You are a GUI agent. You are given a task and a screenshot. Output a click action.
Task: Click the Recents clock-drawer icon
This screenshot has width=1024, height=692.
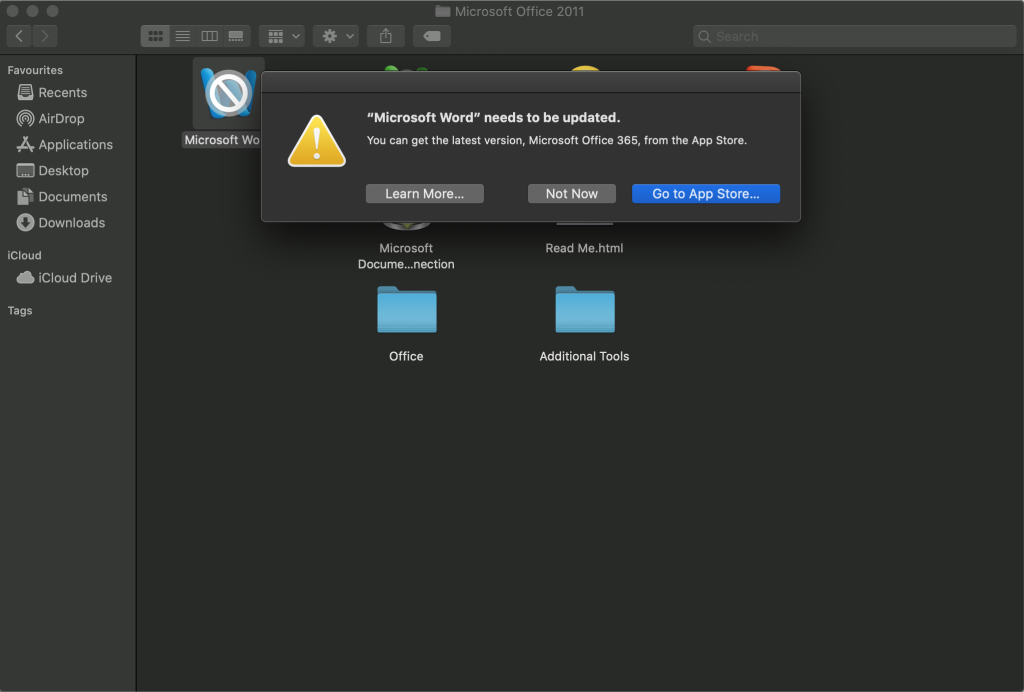pos(25,92)
